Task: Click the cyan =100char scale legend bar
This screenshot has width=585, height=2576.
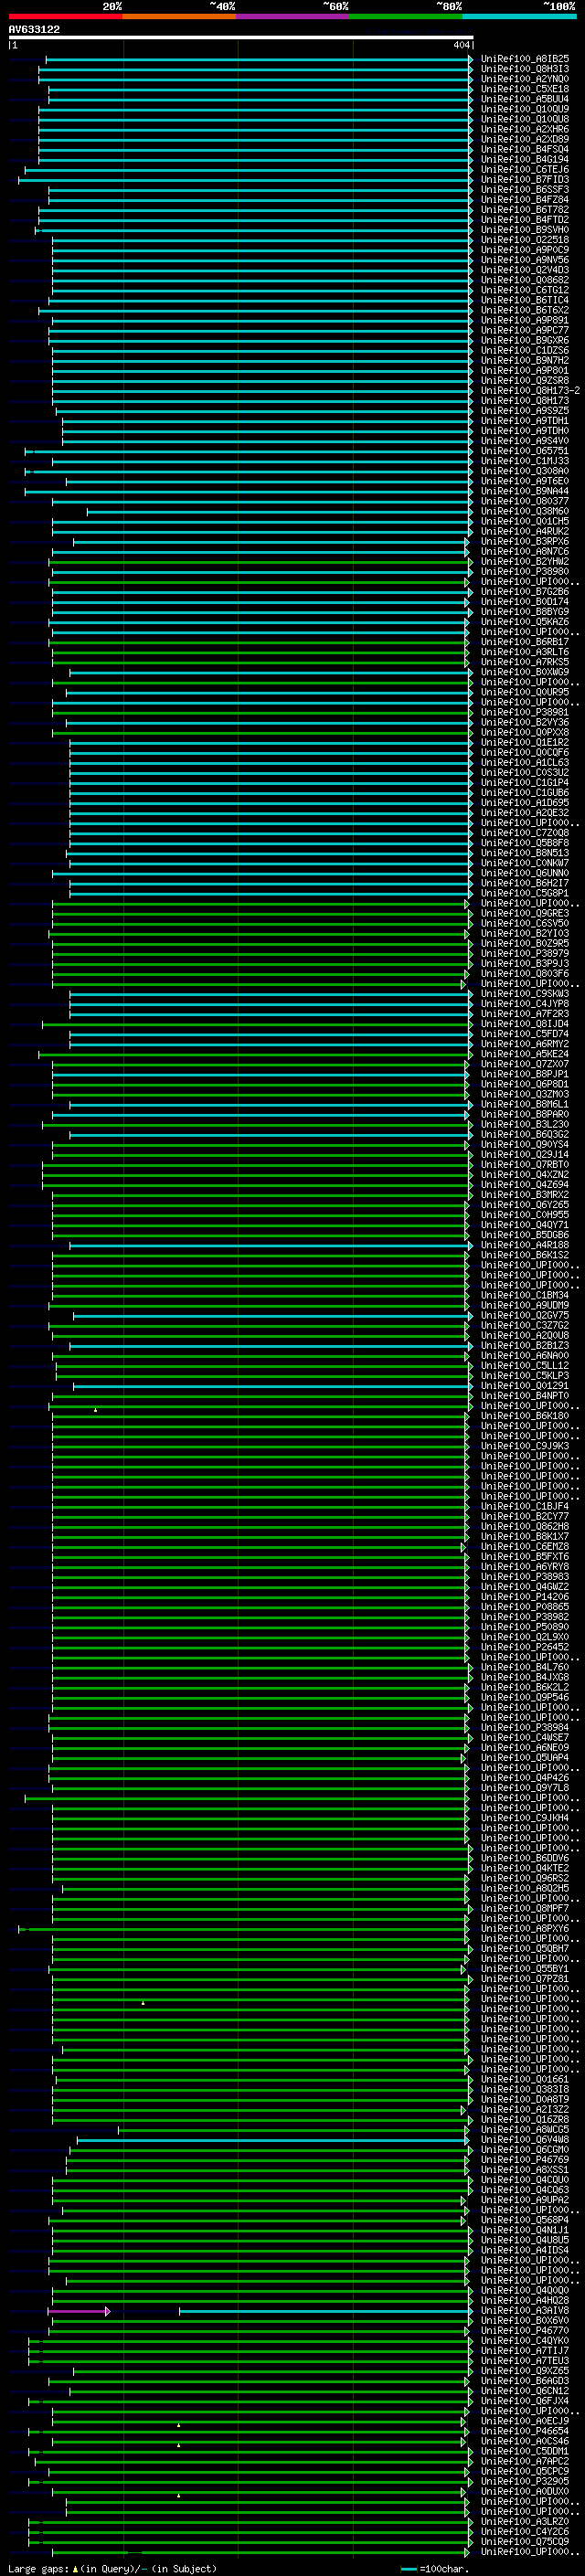Action: click(408, 2569)
